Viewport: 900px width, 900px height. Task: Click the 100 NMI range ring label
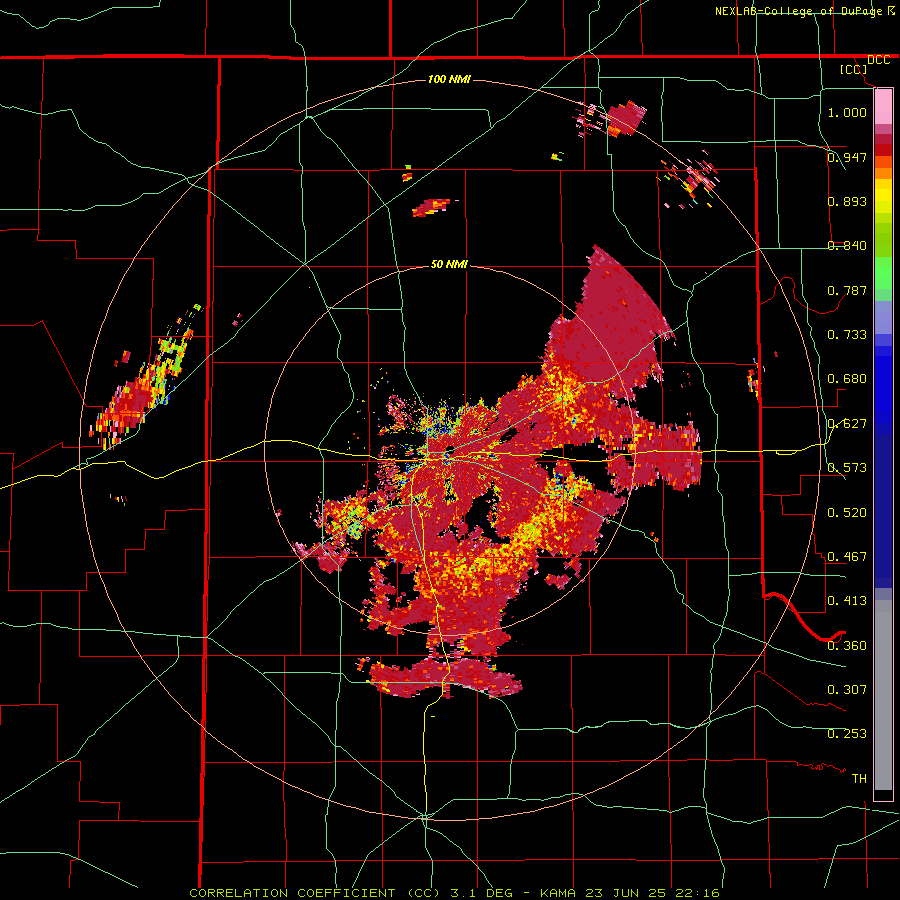click(449, 79)
